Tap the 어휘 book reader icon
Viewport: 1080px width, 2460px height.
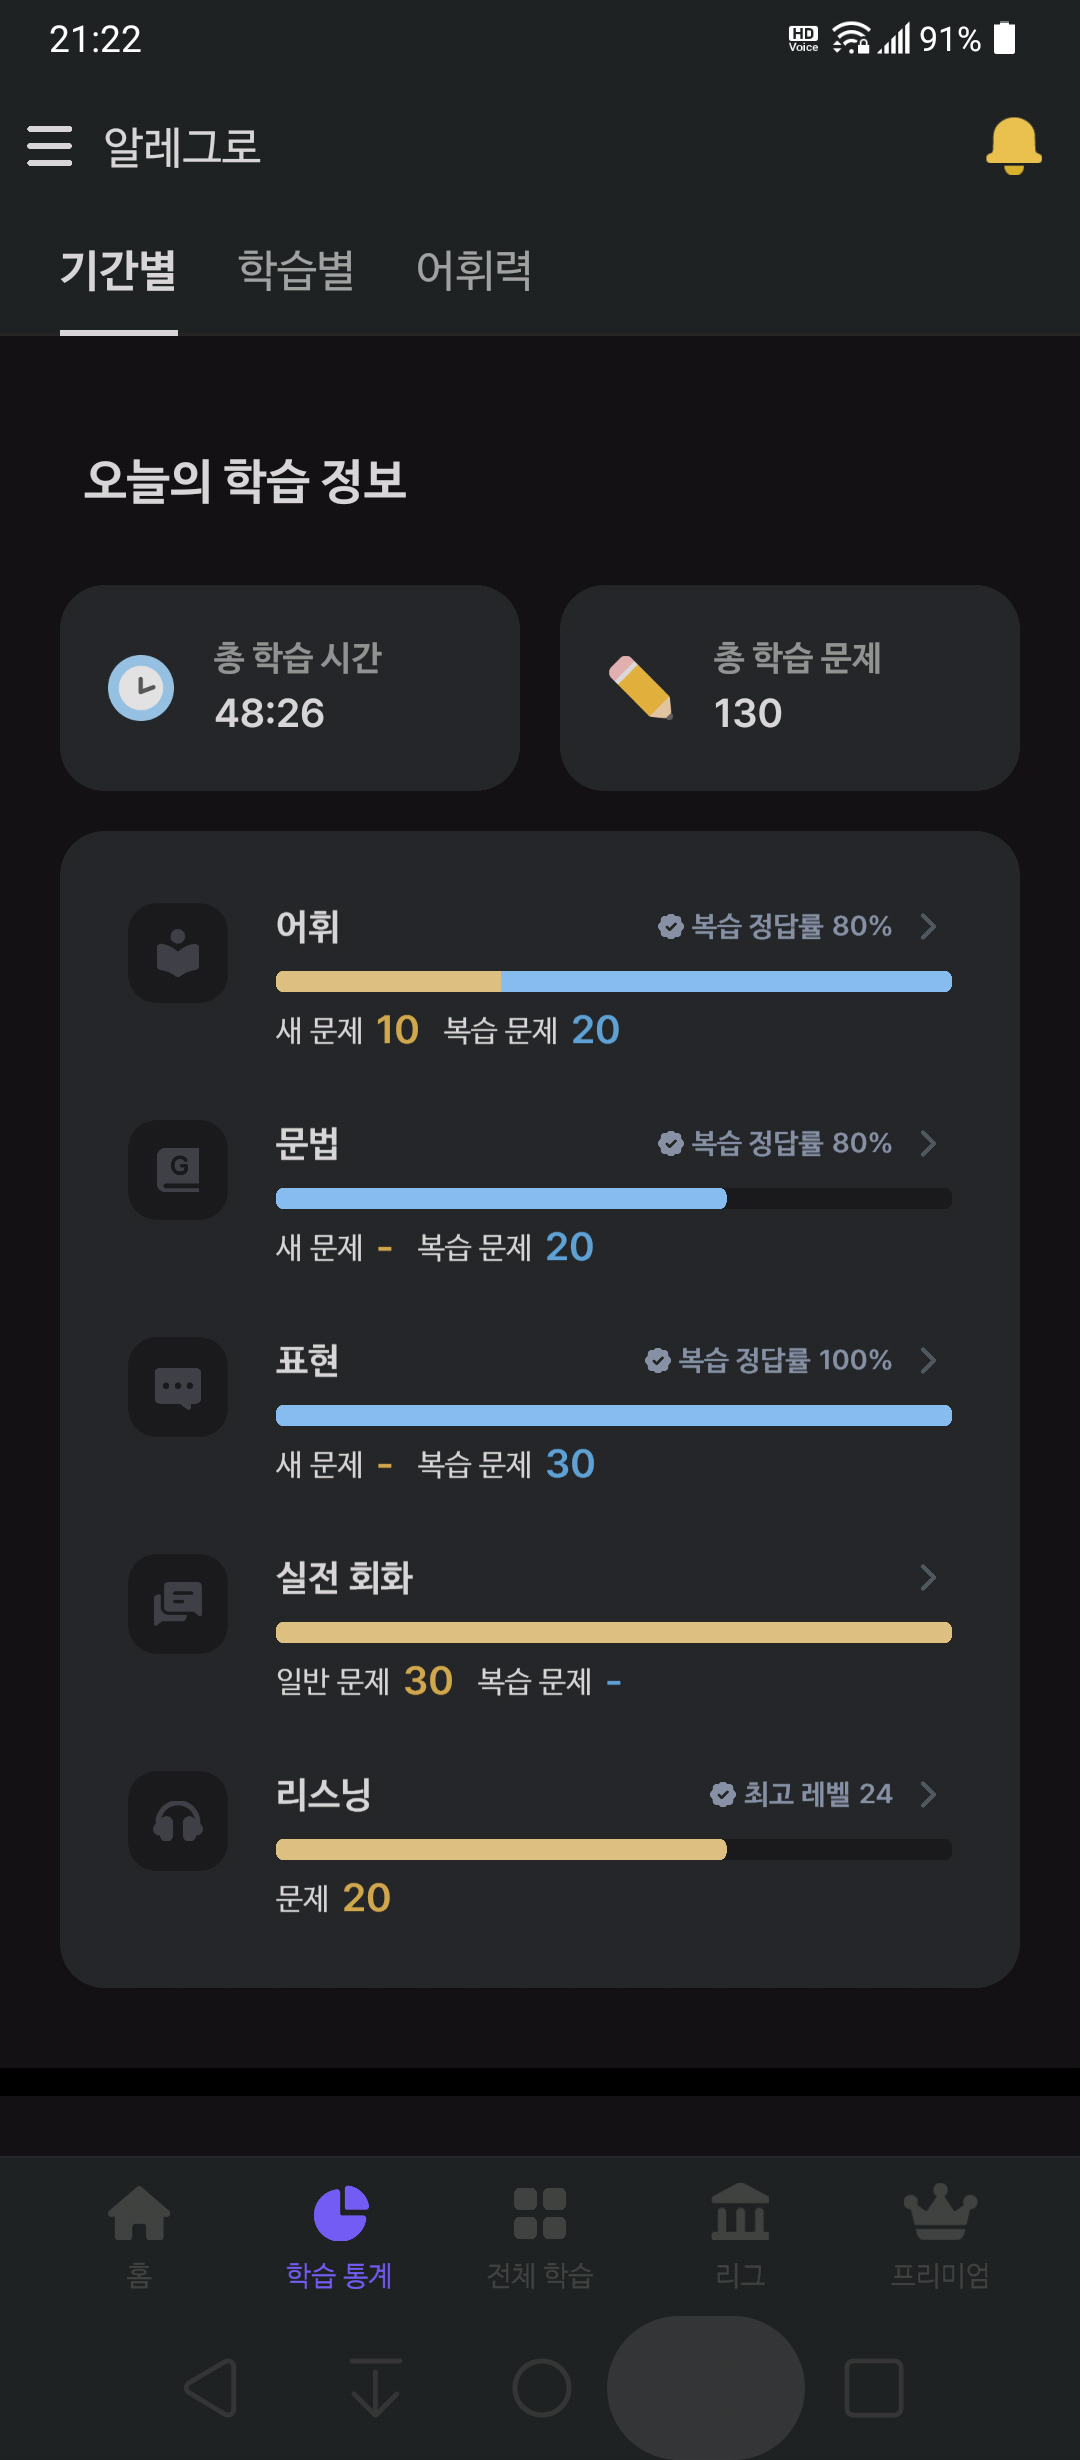[x=178, y=953]
